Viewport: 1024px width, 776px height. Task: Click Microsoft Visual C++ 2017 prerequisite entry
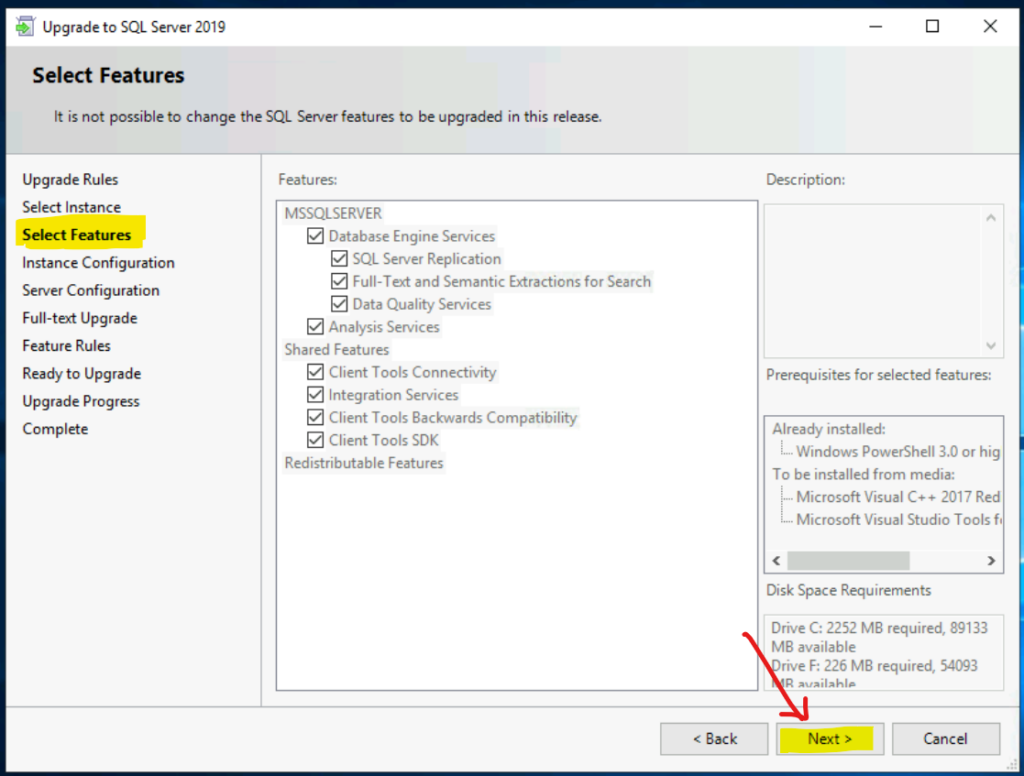[897, 497]
